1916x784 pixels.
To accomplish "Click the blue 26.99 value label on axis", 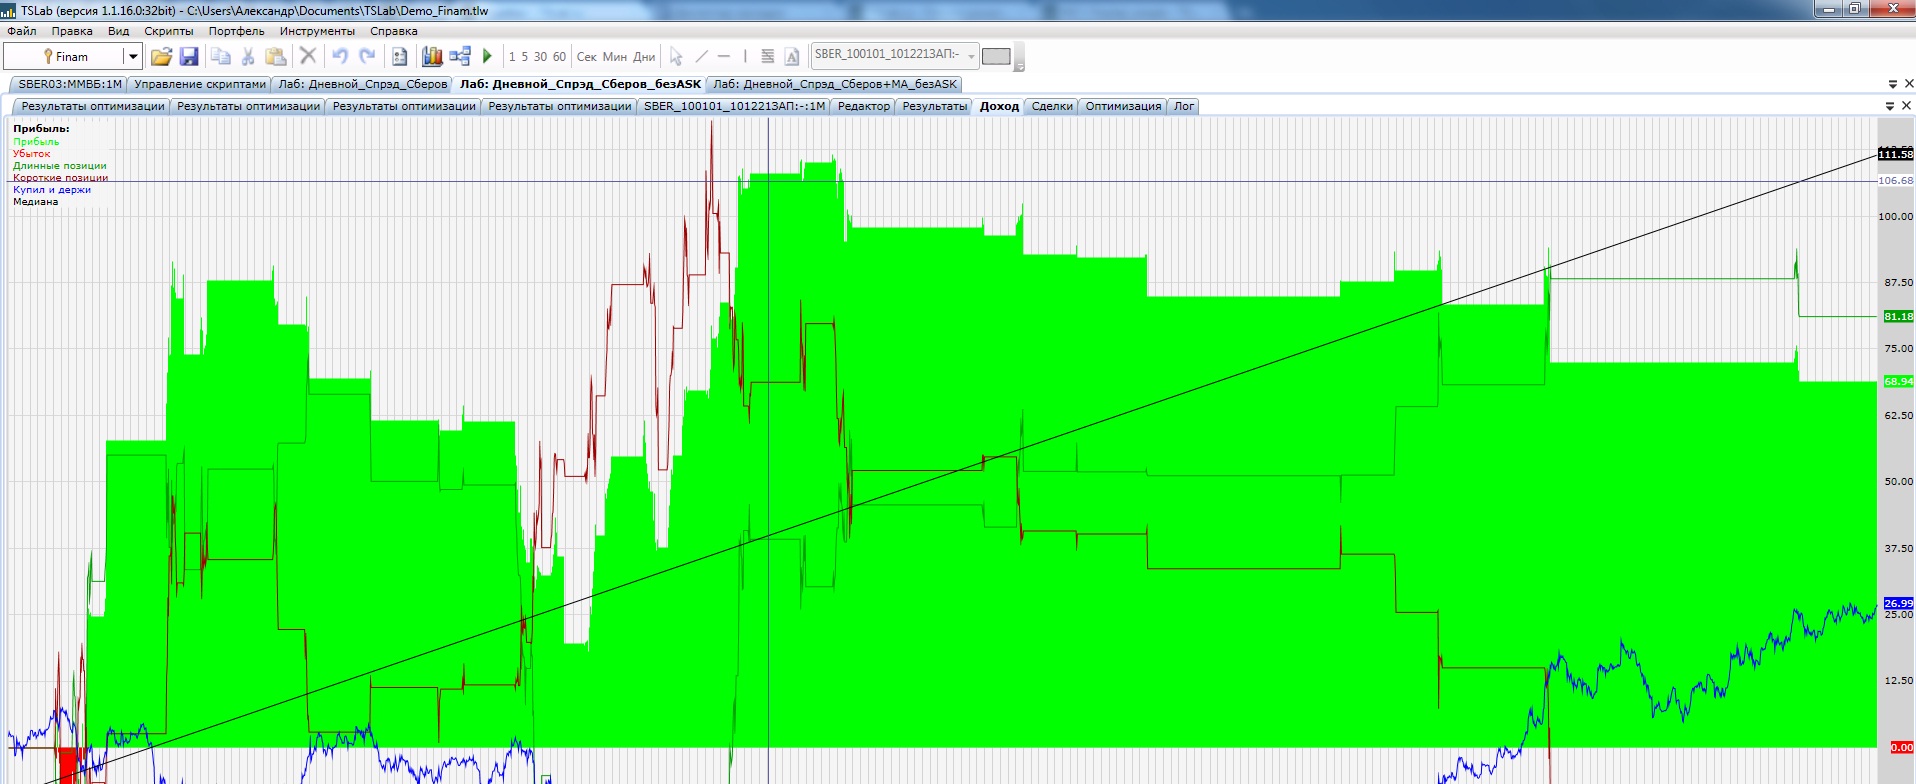I will coord(1898,603).
